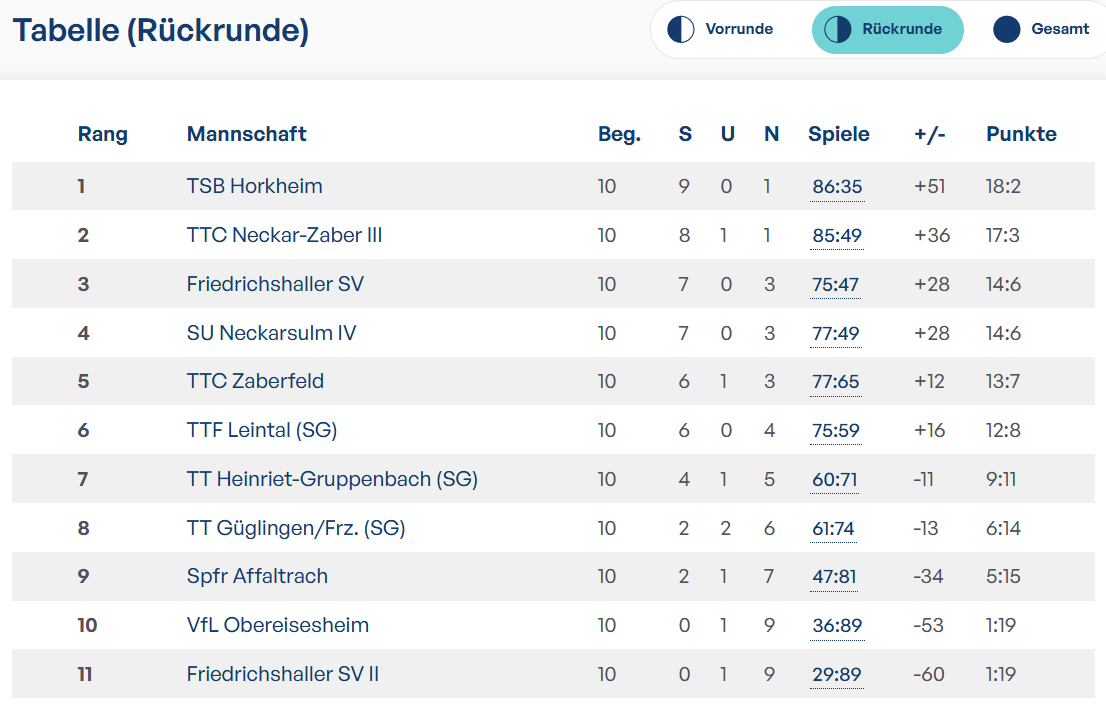Open SU Neckarsulm IV score 77:49
The height and width of the screenshot is (704, 1106).
pyautogui.click(x=836, y=334)
